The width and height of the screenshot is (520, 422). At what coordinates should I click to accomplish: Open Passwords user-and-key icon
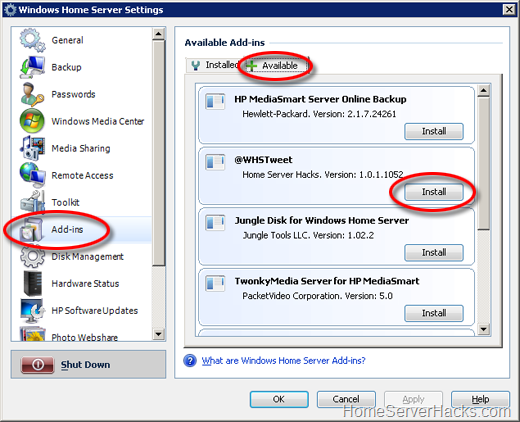tap(32, 94)
